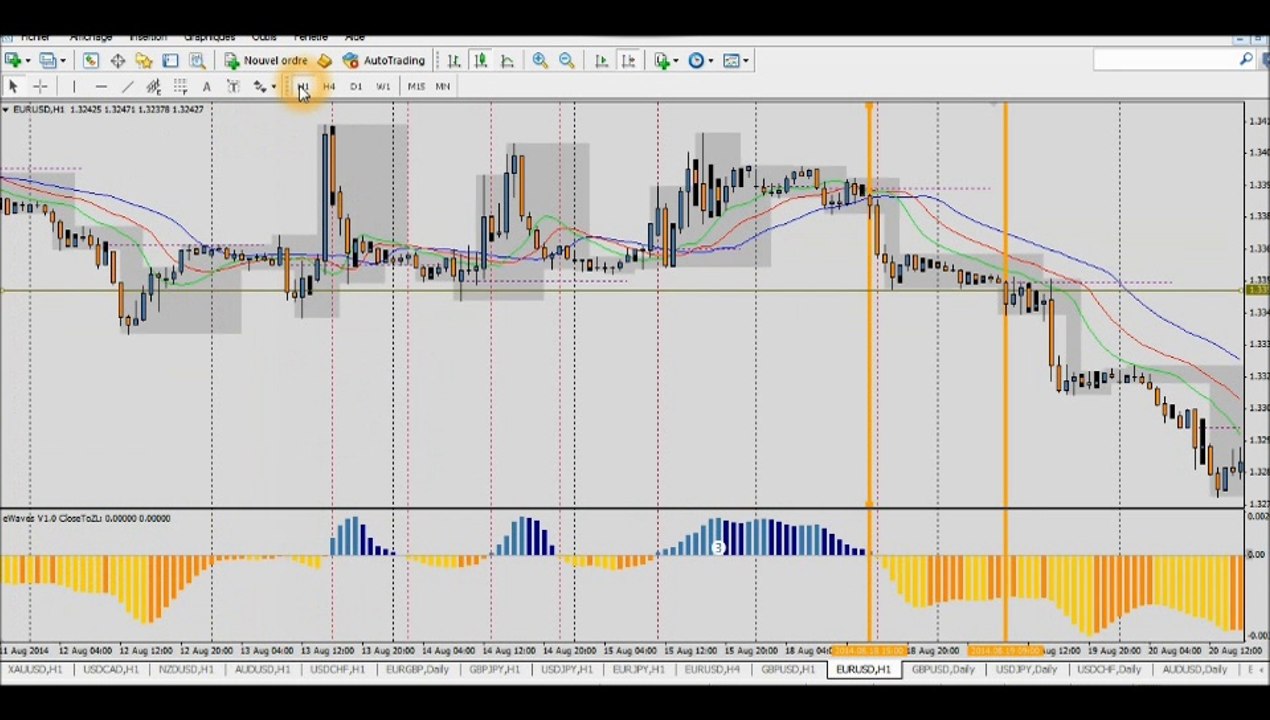Open the indicators list icon
This screenshot has width=1270, height=720.
(x=662, y=61)
